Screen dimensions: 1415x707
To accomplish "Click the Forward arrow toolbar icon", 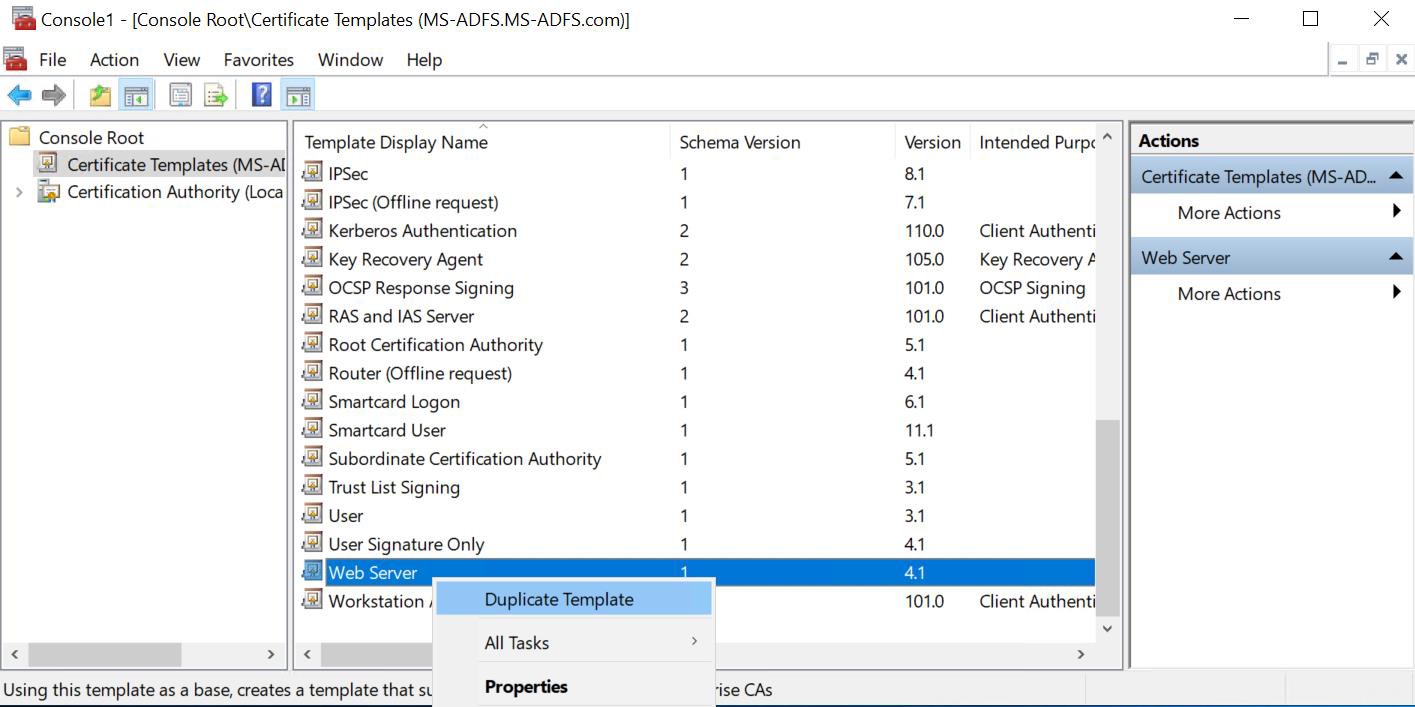I will [53, 95].
